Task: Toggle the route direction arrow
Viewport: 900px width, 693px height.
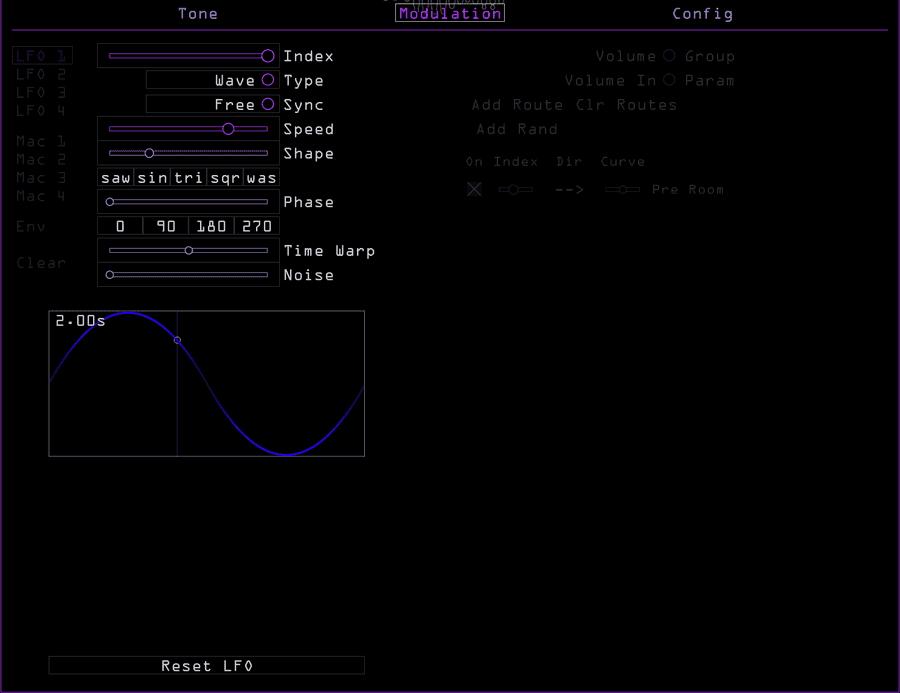Action: [569, 189]
